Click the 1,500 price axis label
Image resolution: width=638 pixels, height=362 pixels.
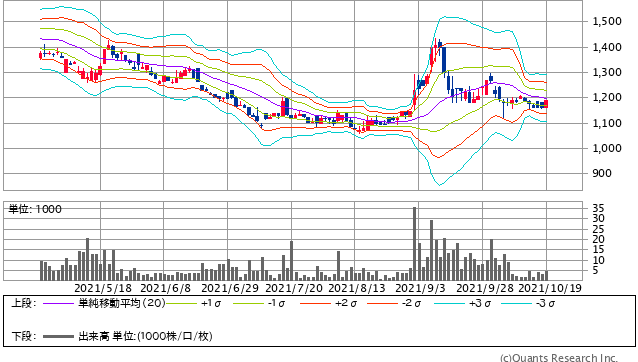coord(607,21)
